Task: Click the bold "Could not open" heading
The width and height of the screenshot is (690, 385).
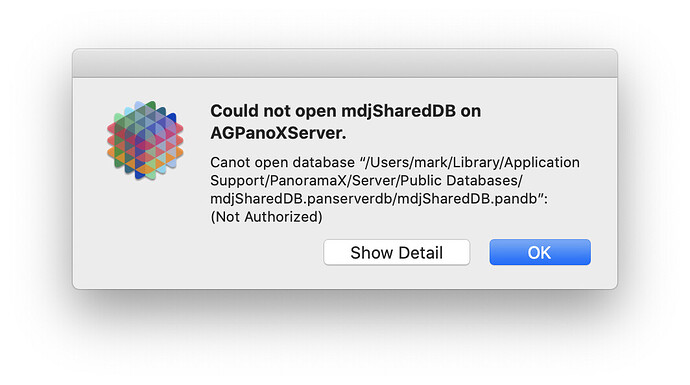Action: pyautogui.click(x=273, y=111)
